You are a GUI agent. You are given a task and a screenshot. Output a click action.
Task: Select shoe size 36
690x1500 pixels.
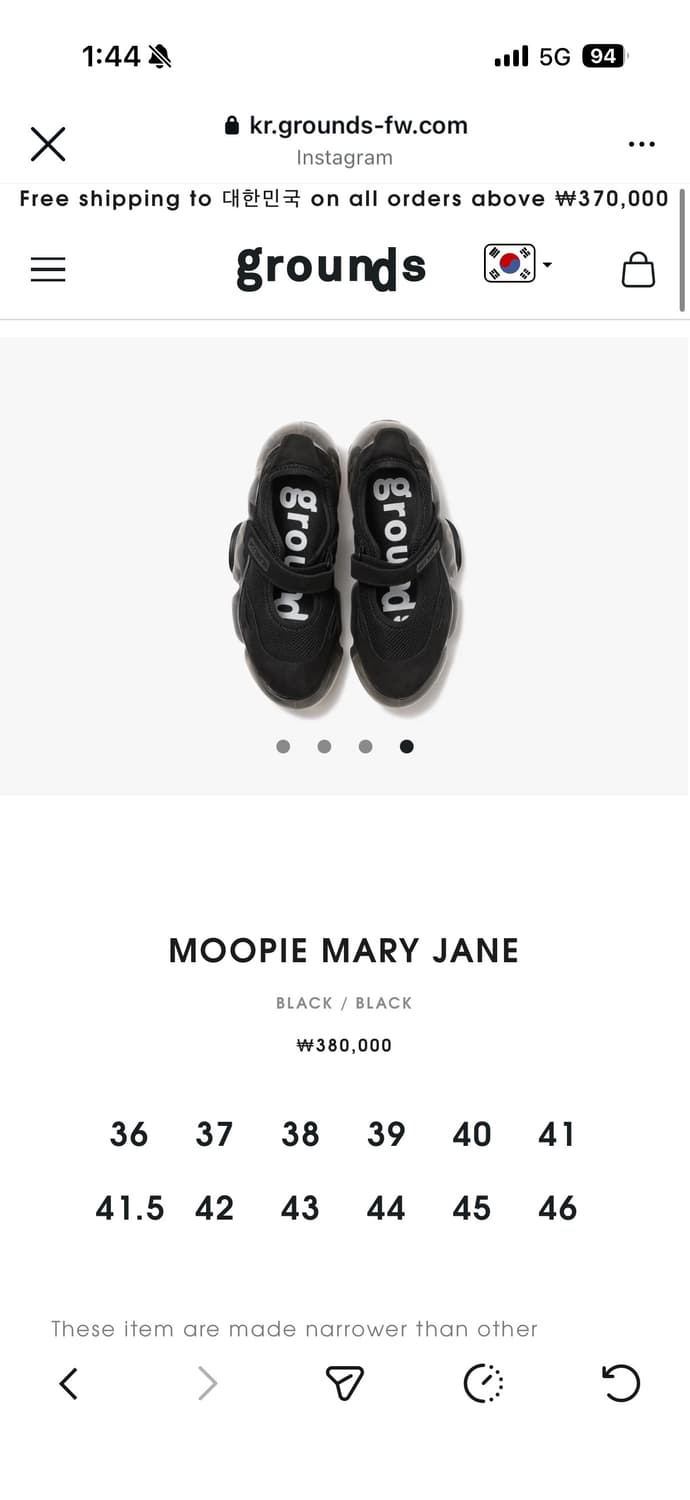point(129,1134)
